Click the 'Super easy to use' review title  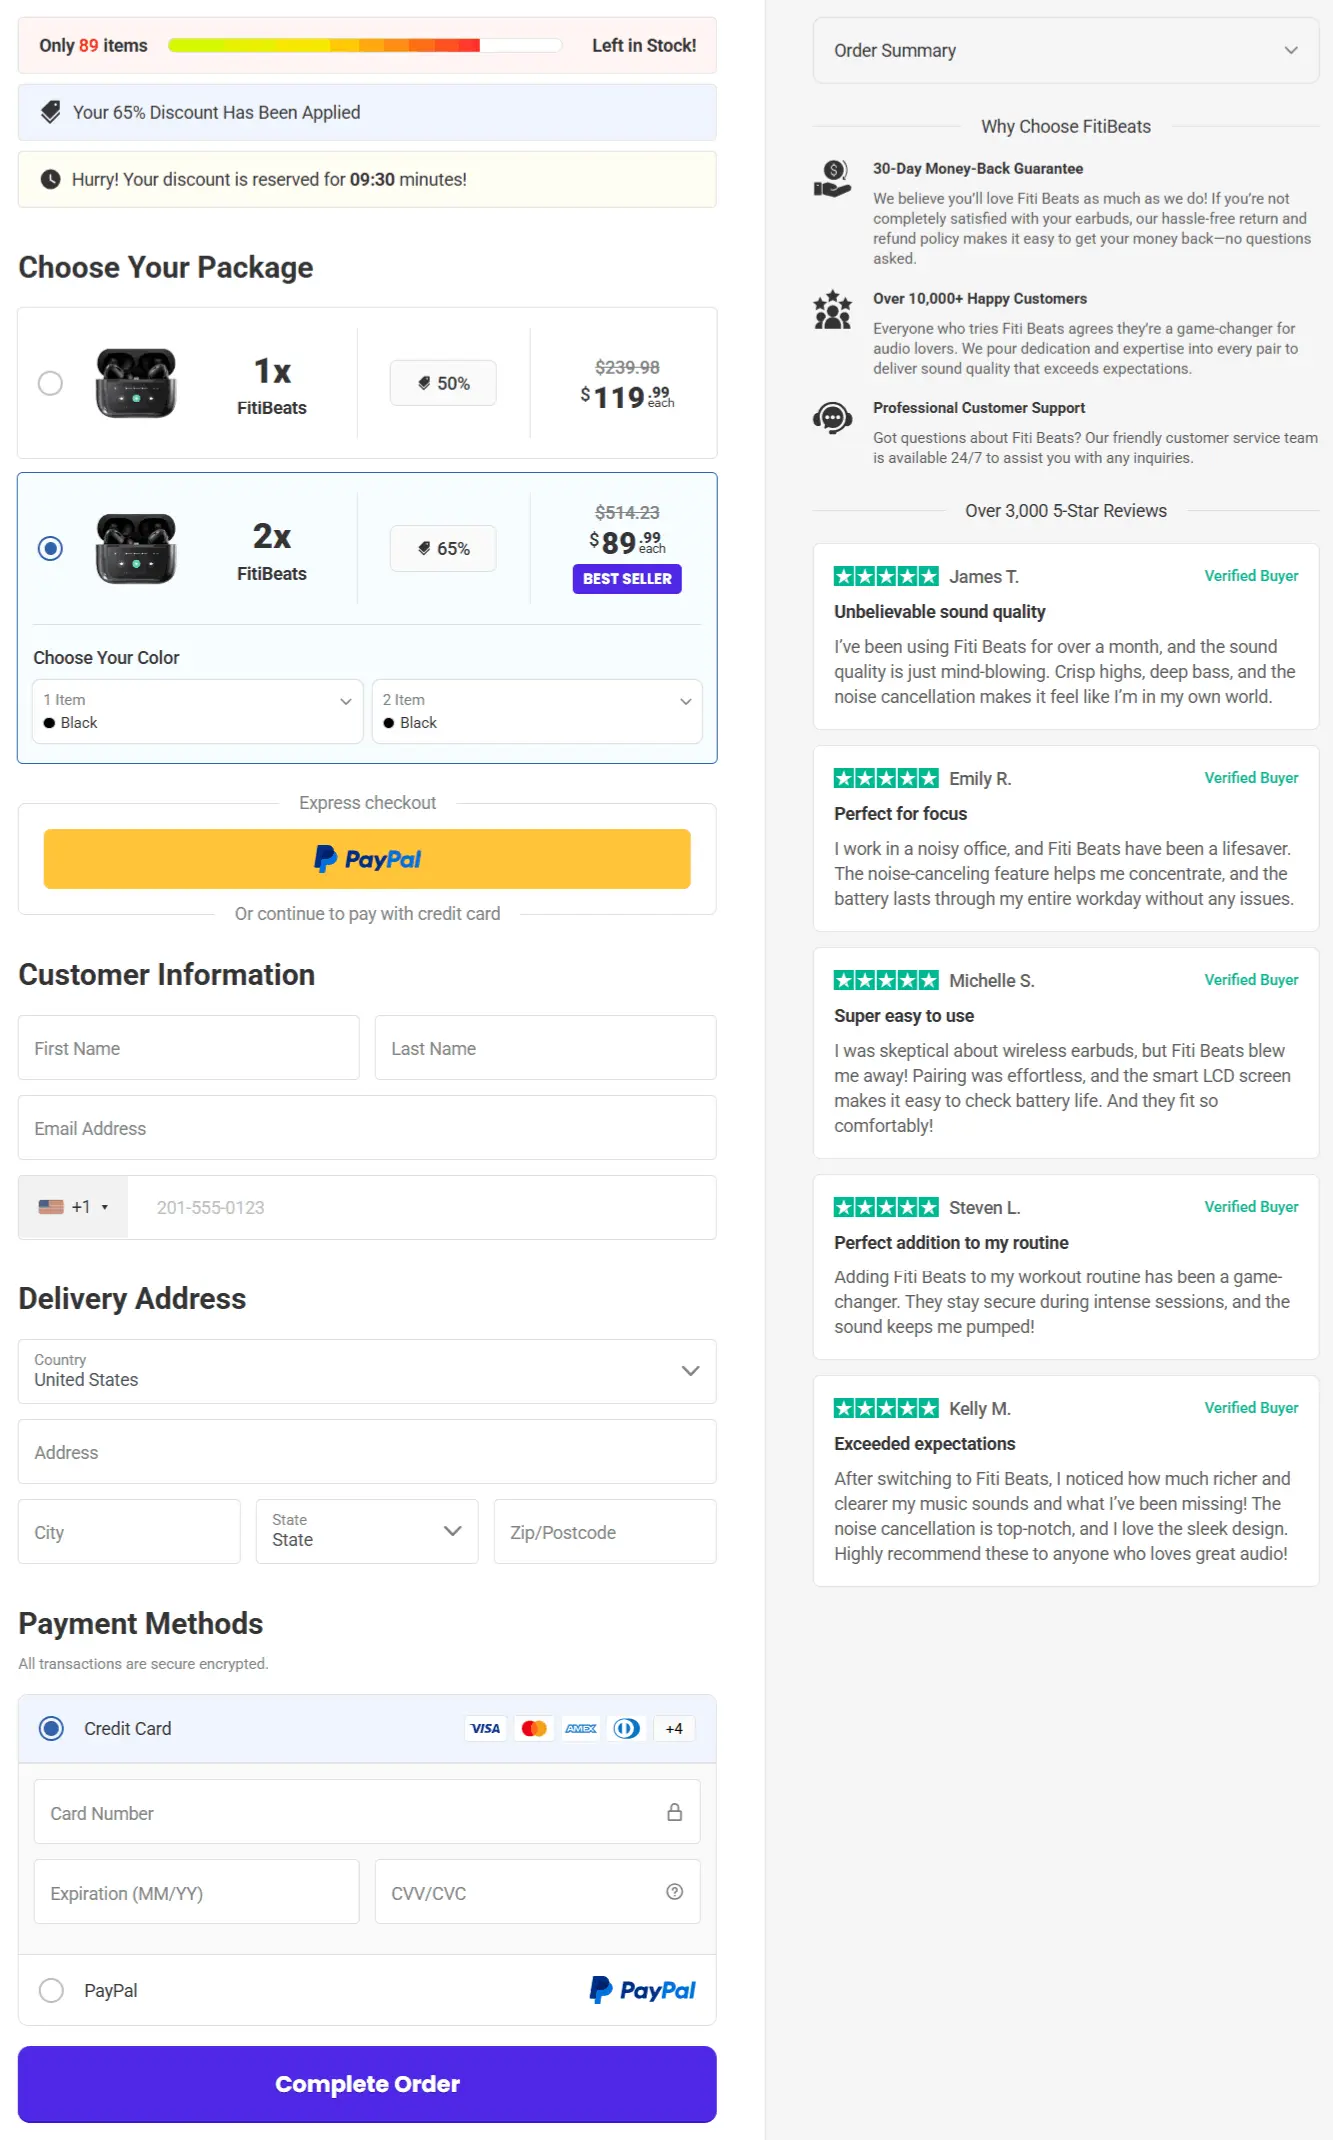[904, 1015]
